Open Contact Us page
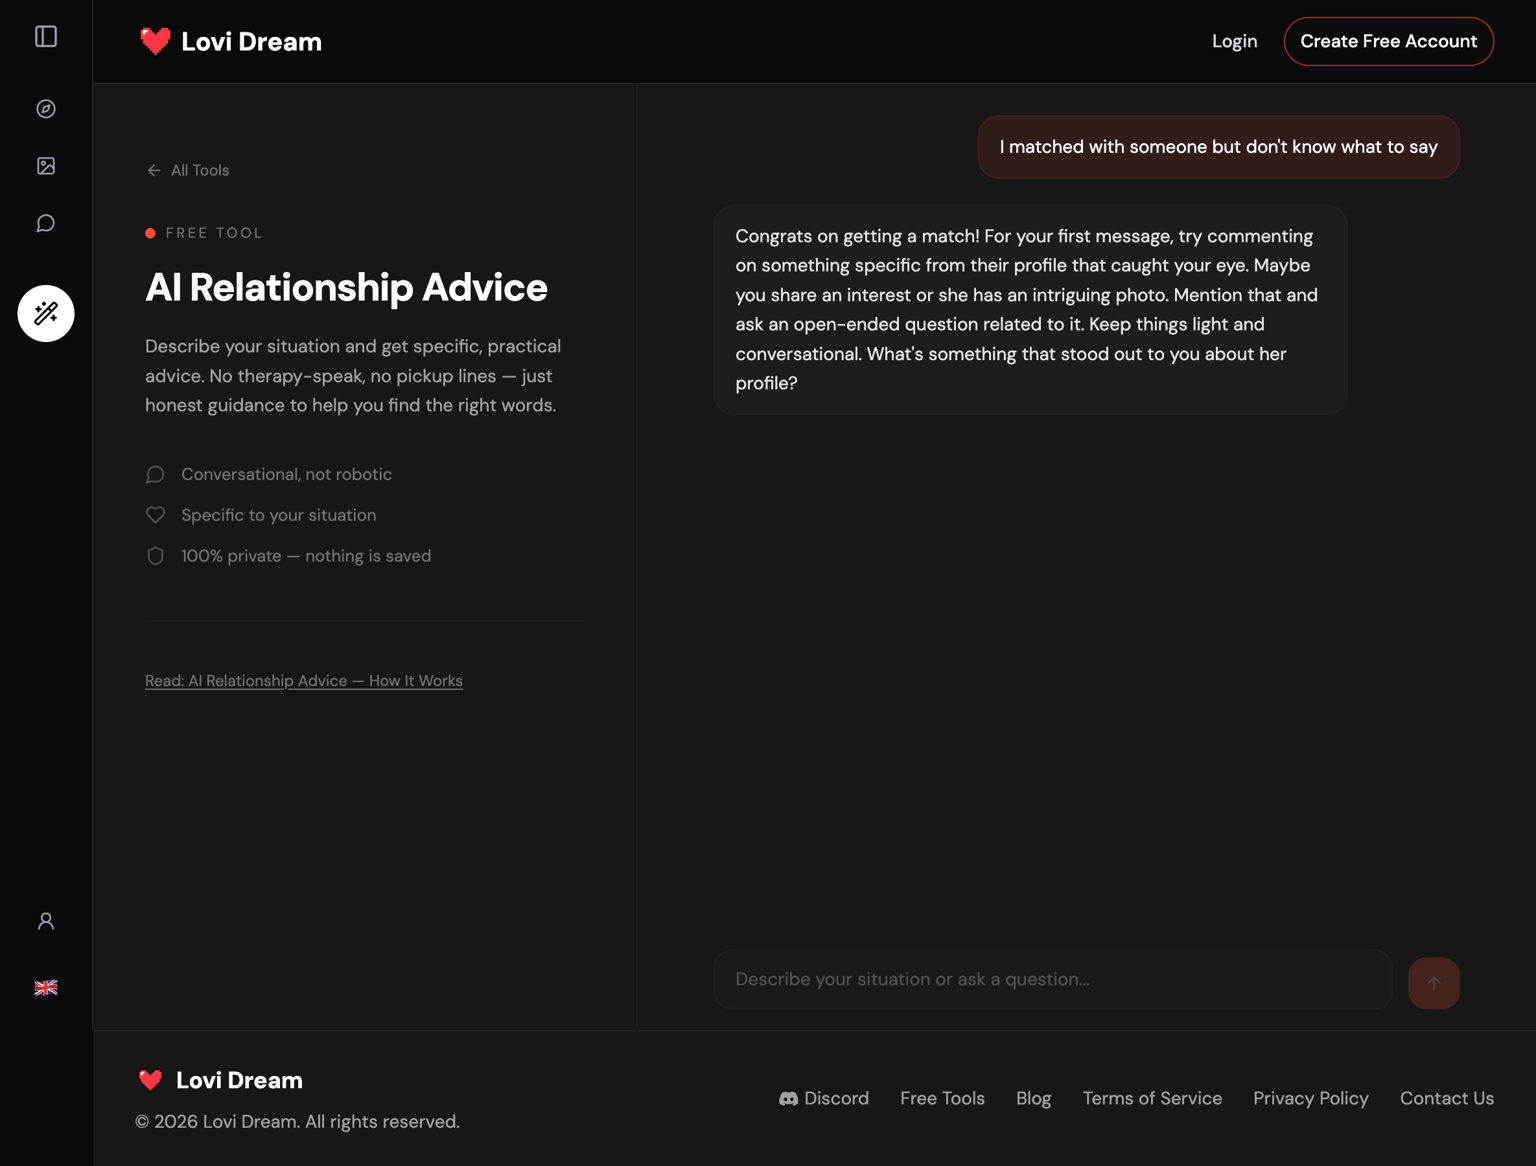 1446,1098
